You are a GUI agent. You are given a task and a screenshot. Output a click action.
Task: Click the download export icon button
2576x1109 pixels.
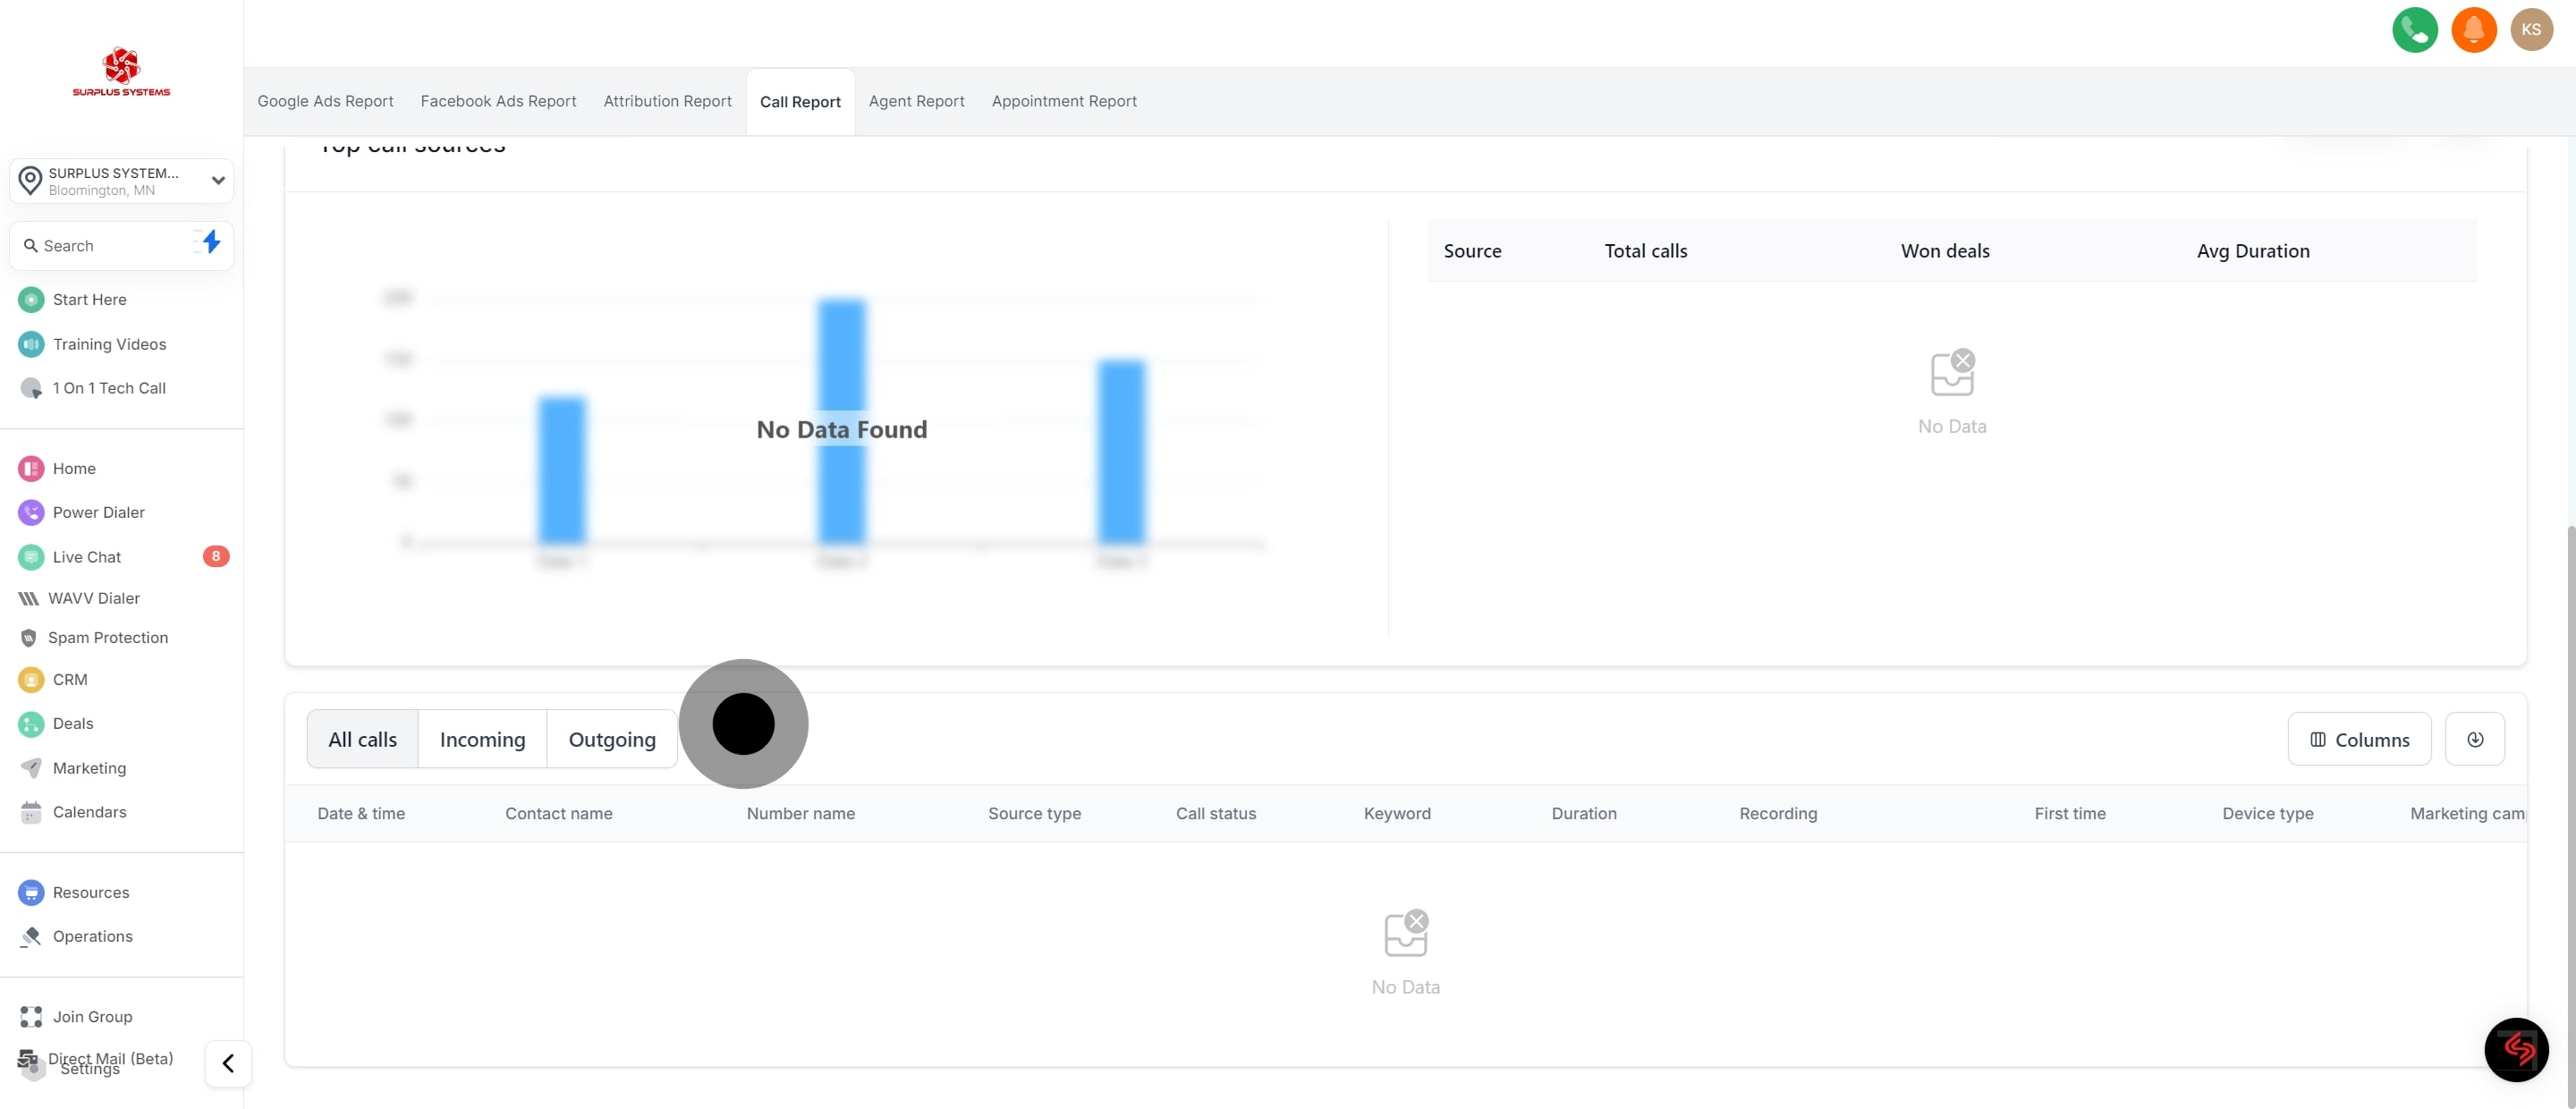click(2474, 739)
